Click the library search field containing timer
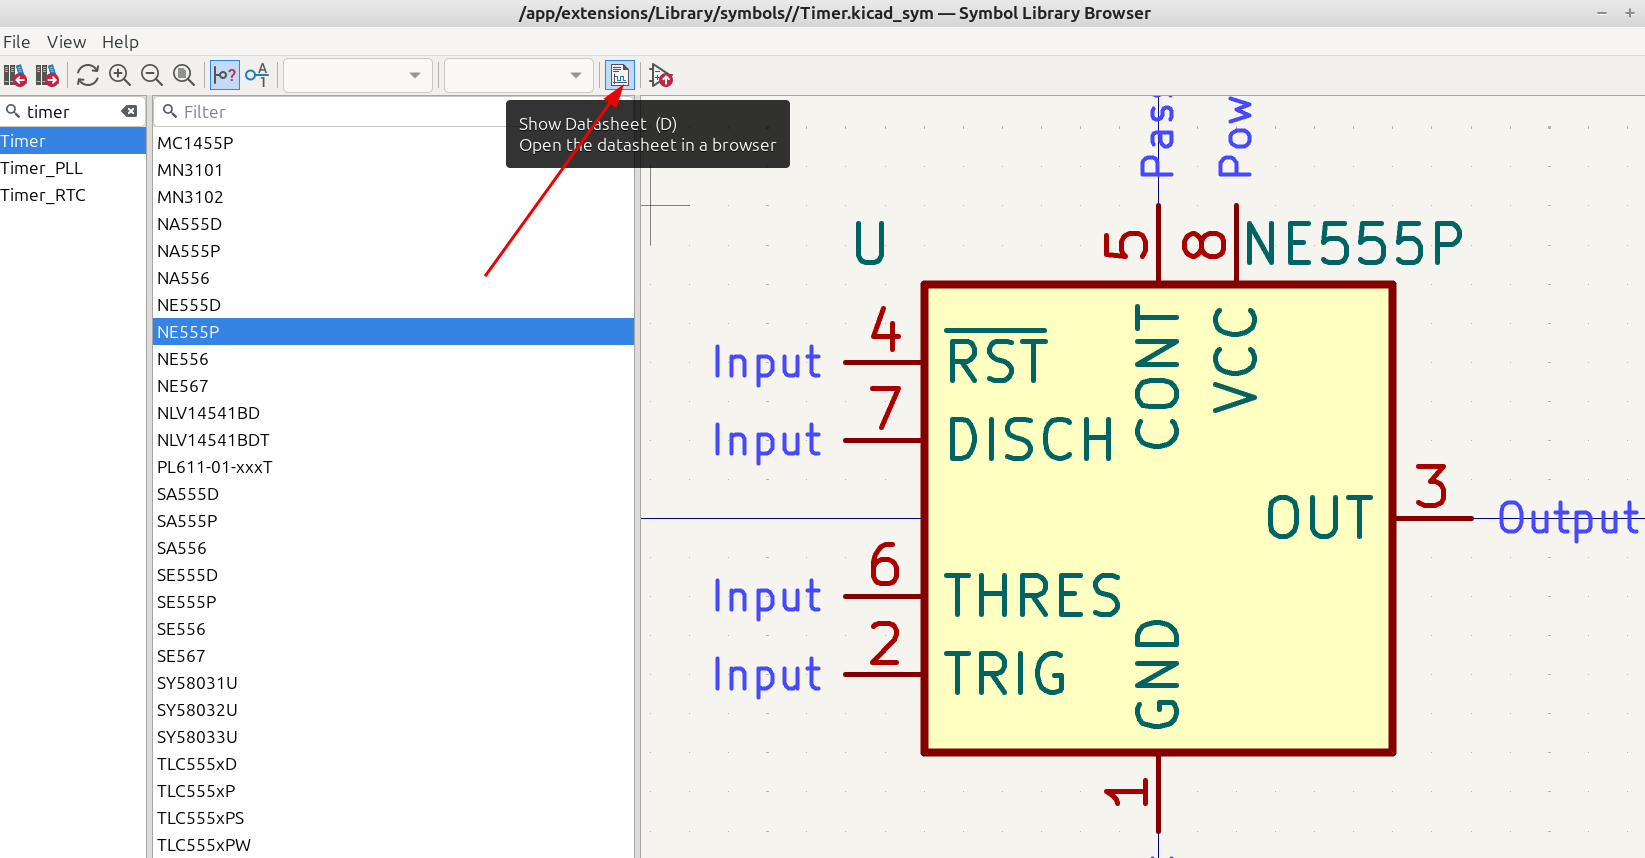Screen dimensions: 1645x858 [x=72, y=111]
